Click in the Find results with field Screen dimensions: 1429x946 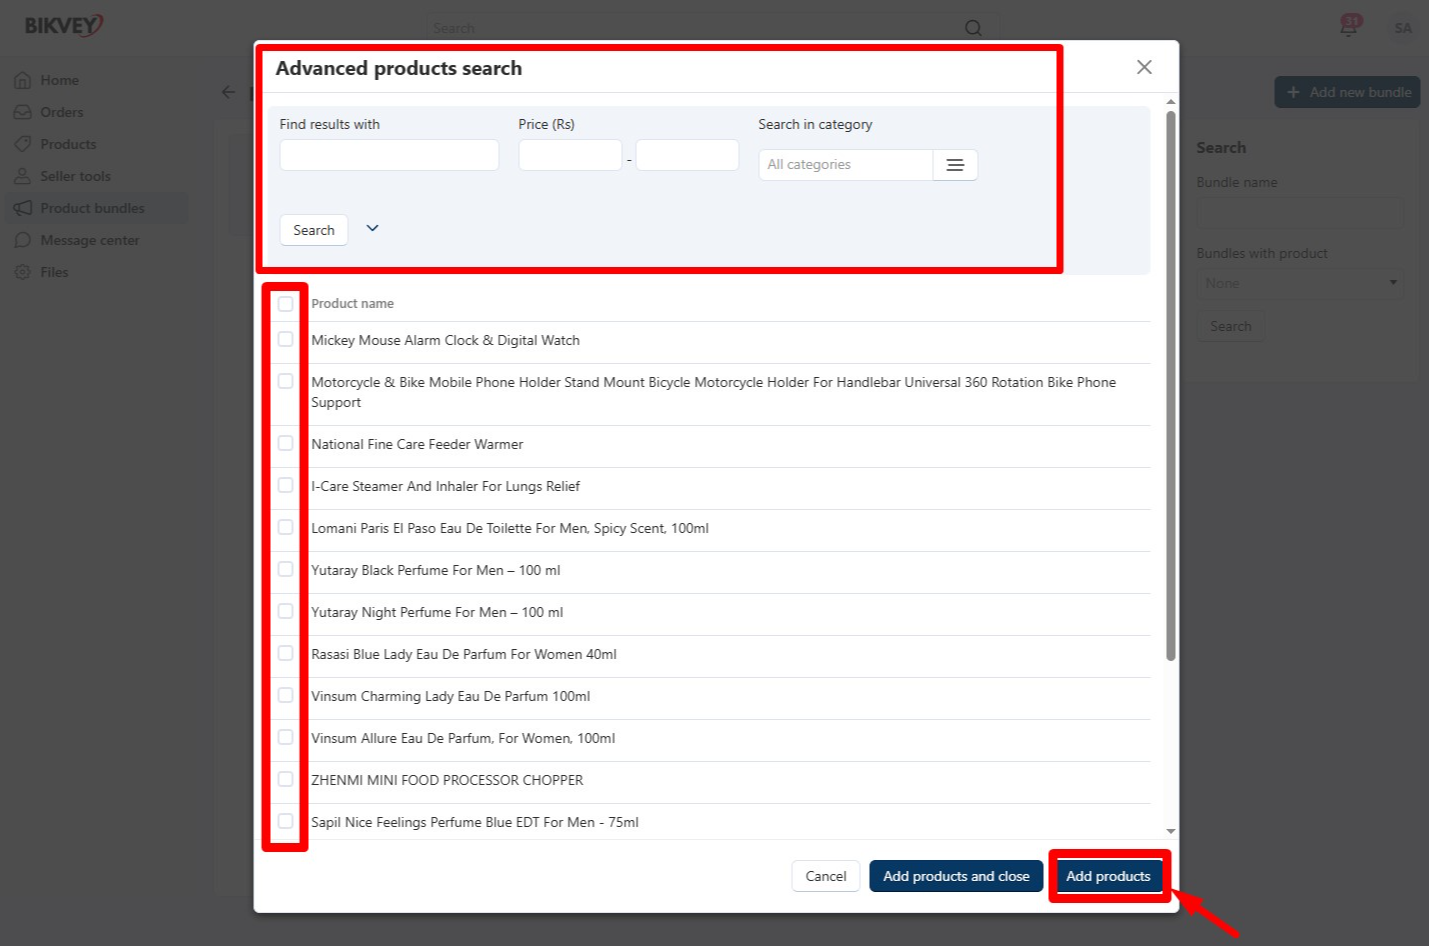pyautogui.click(x=389, y=155)
